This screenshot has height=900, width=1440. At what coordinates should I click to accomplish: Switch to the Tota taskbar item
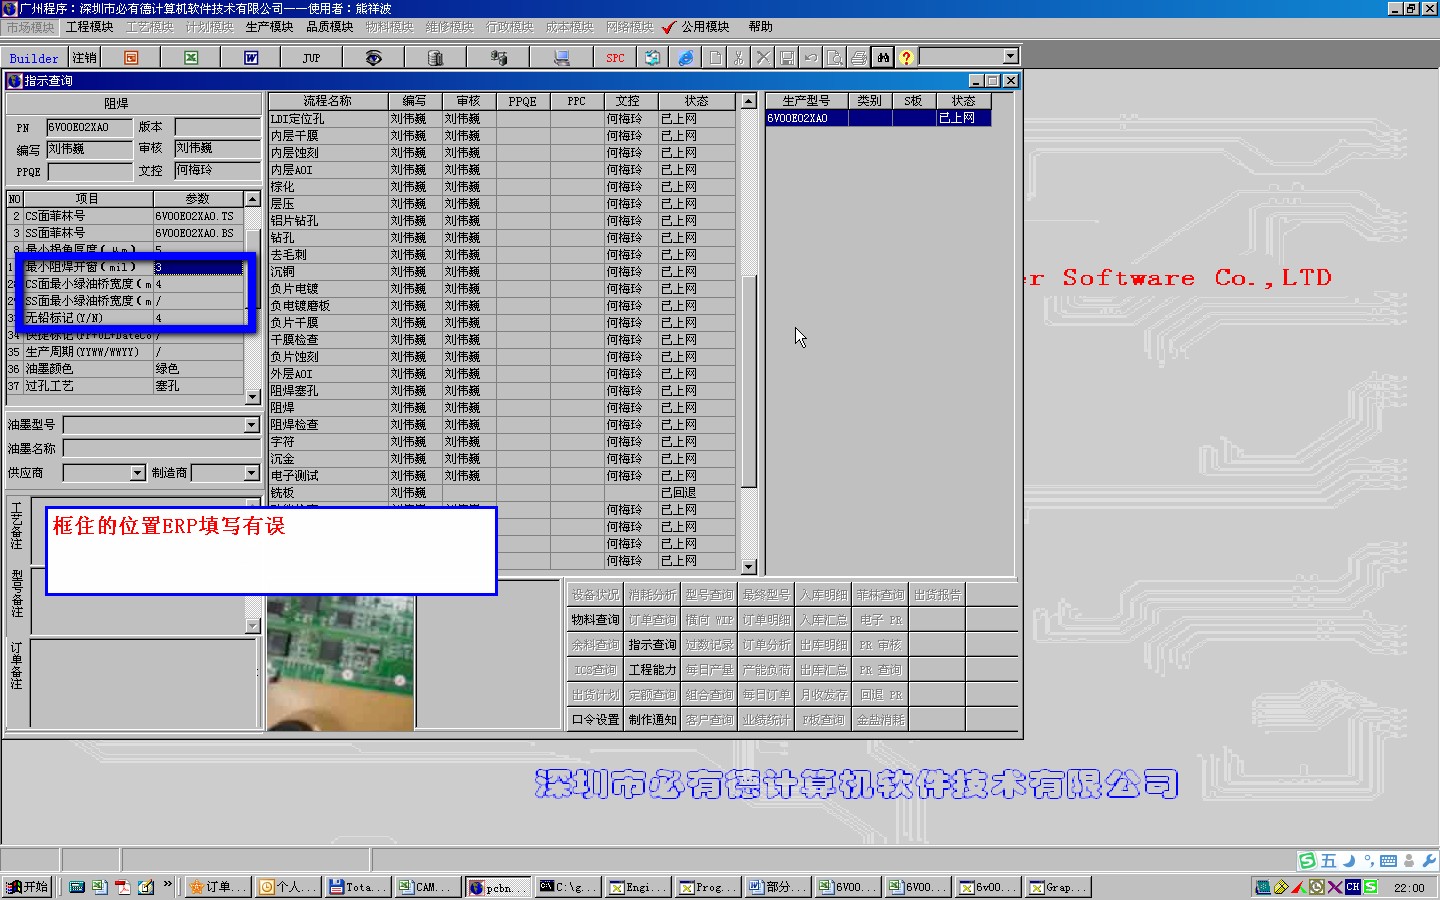pyautogui.click(x=357, y=887)
